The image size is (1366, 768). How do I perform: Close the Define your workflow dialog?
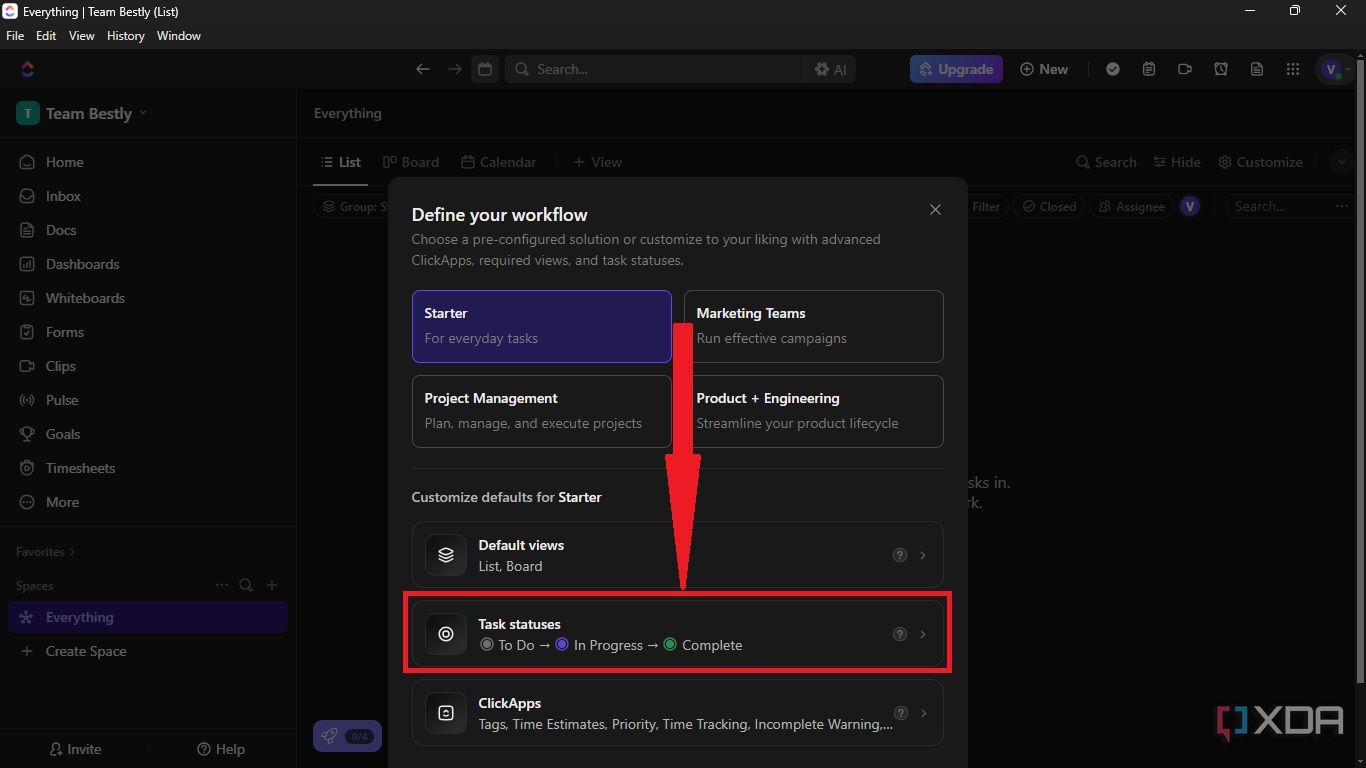pos(935,210)
